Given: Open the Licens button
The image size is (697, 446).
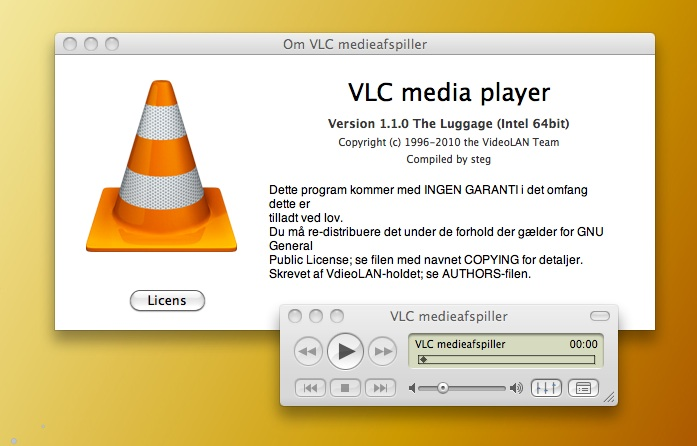Looking at the screenshot, I should click(x=167, y=301).
